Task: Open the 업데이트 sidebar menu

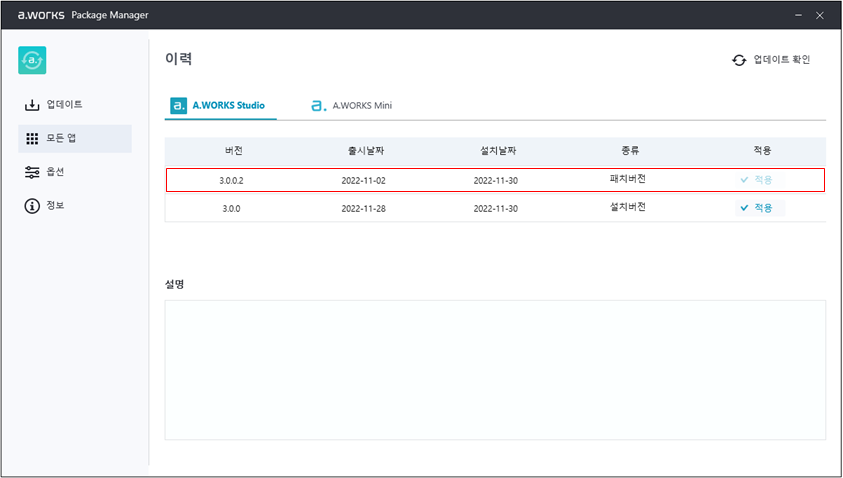Action: tap(75, 105)
